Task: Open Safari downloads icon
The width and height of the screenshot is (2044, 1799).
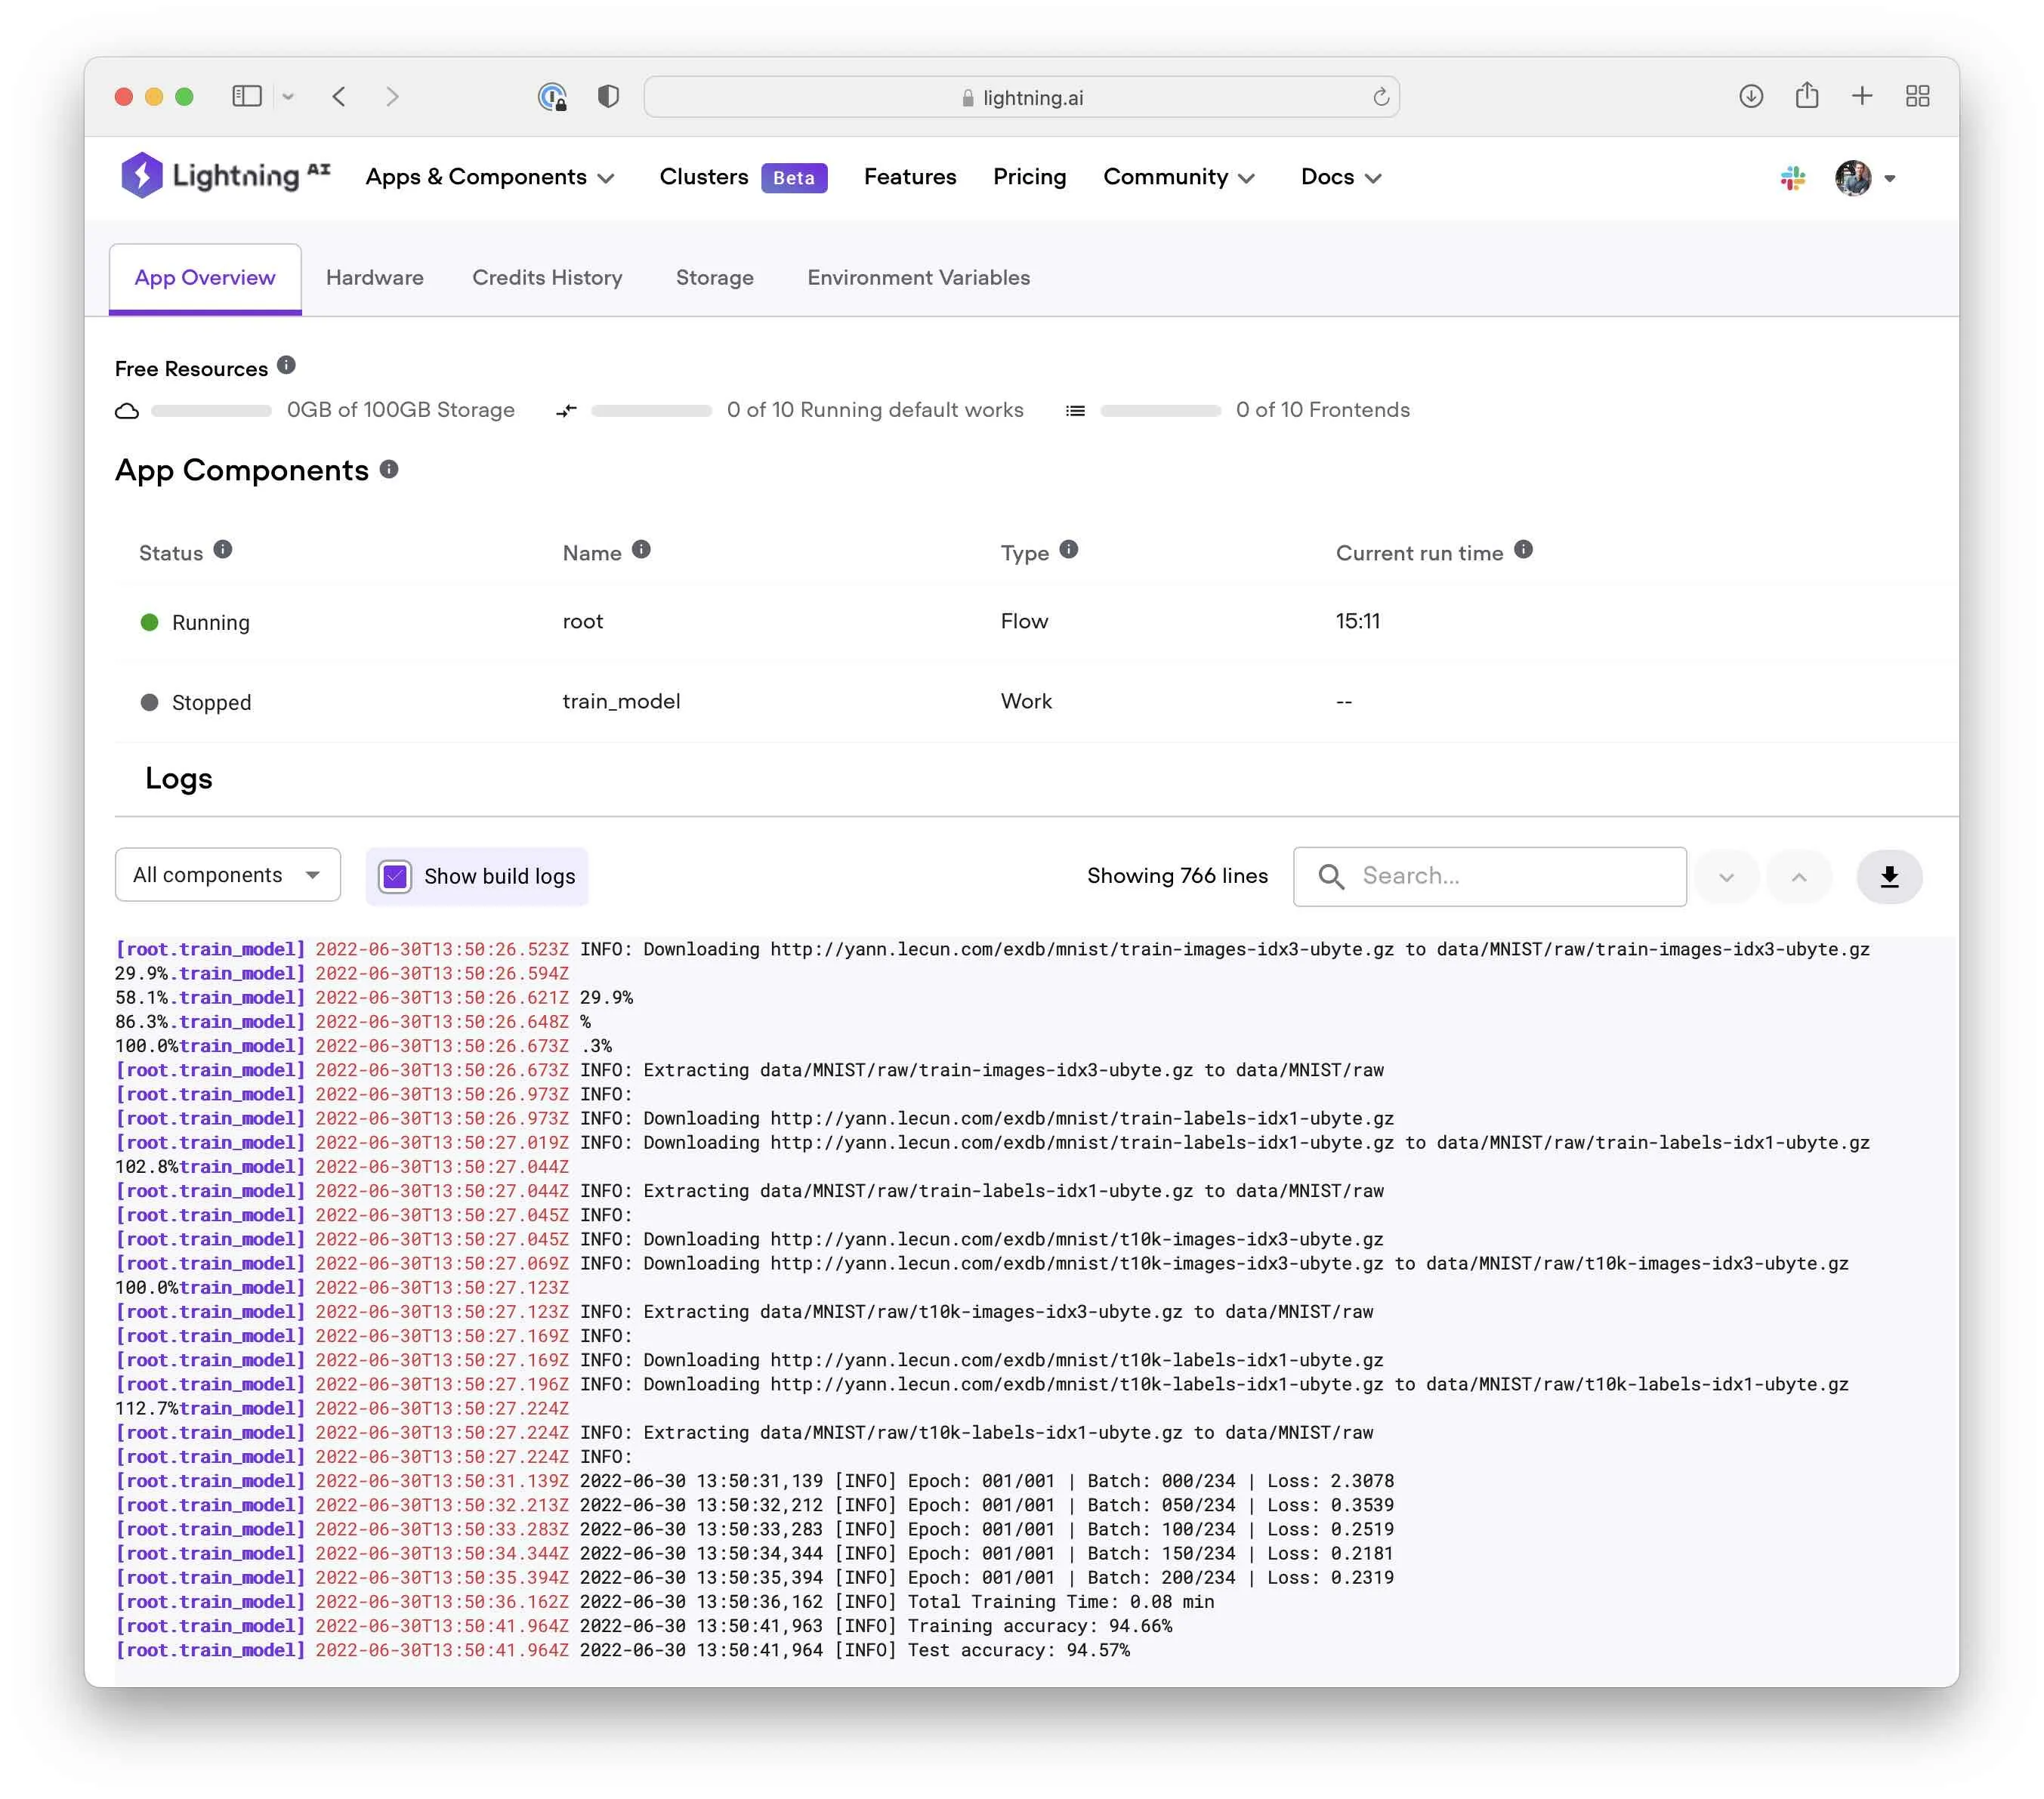Action: click(x=1750, y=96)
